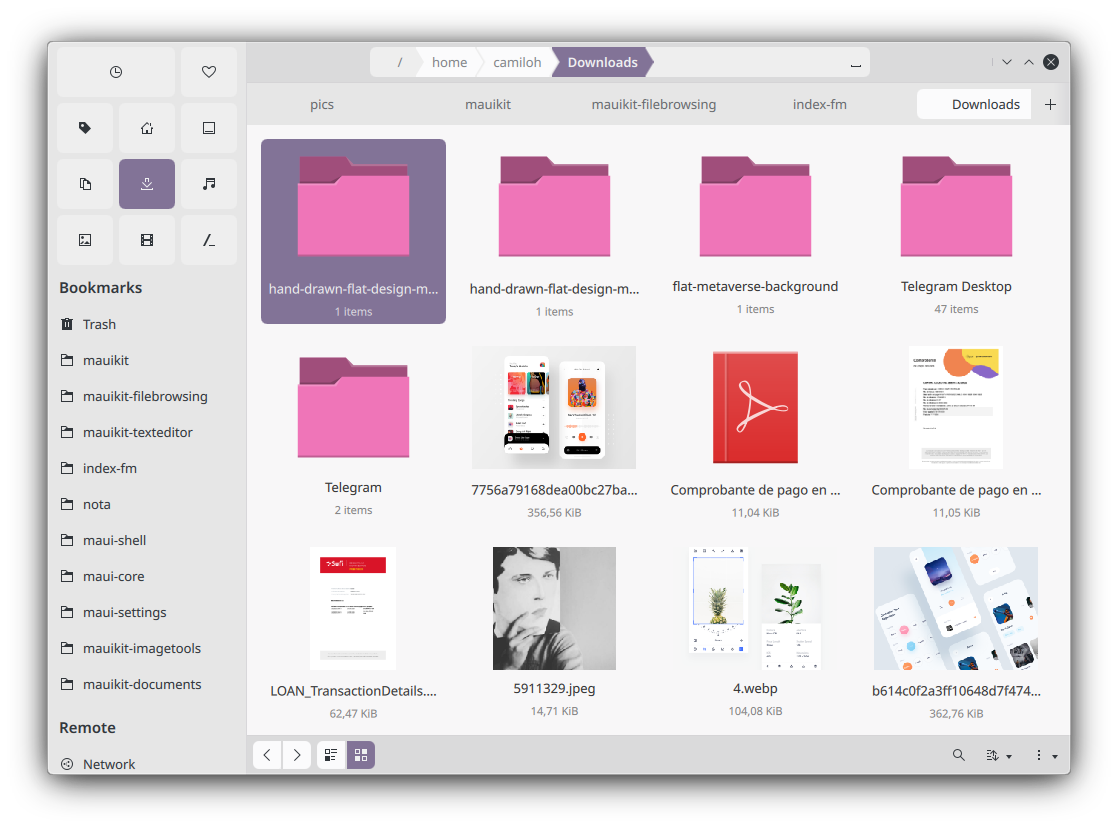Open the three-dot overflow menu dropdown
Image resolution: width=1118 pixels, height=828 pixels.
(1045, 755)
